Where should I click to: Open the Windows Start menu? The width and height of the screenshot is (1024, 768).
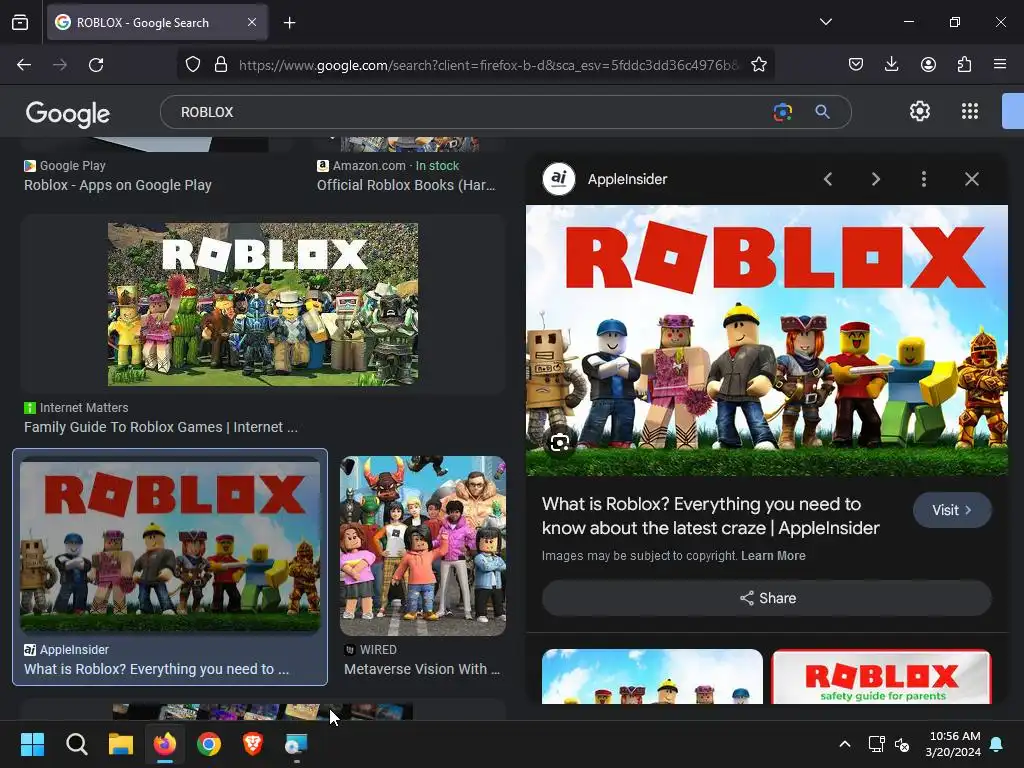click(32, 744)
